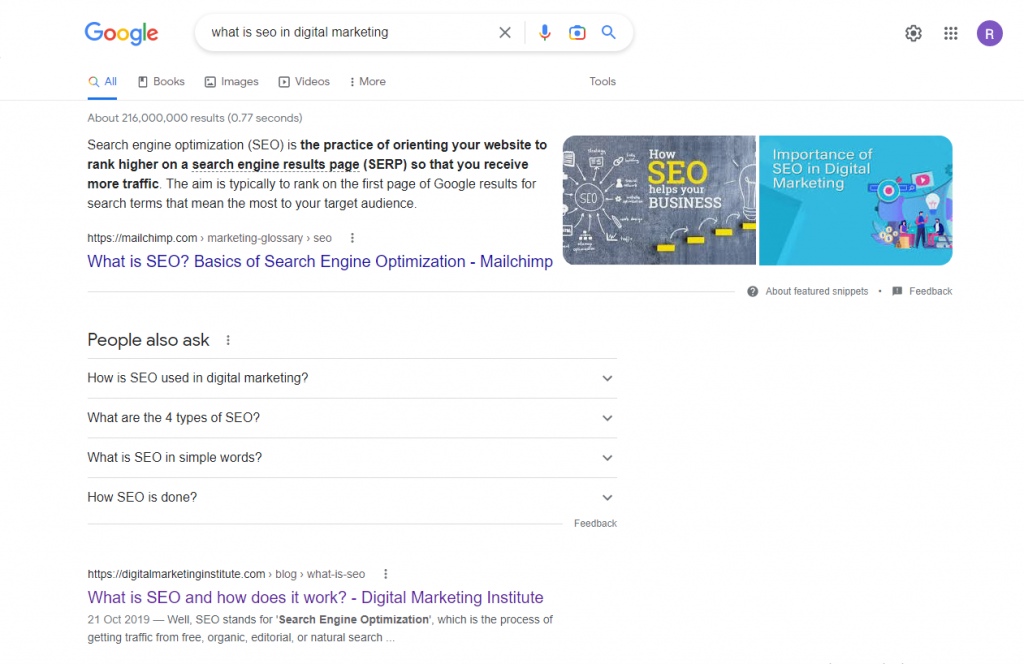The width and height of the screenshot is (1024, 664).
Task: Expand "What are the 4 types of SEO?"
Action: (607, 418)
